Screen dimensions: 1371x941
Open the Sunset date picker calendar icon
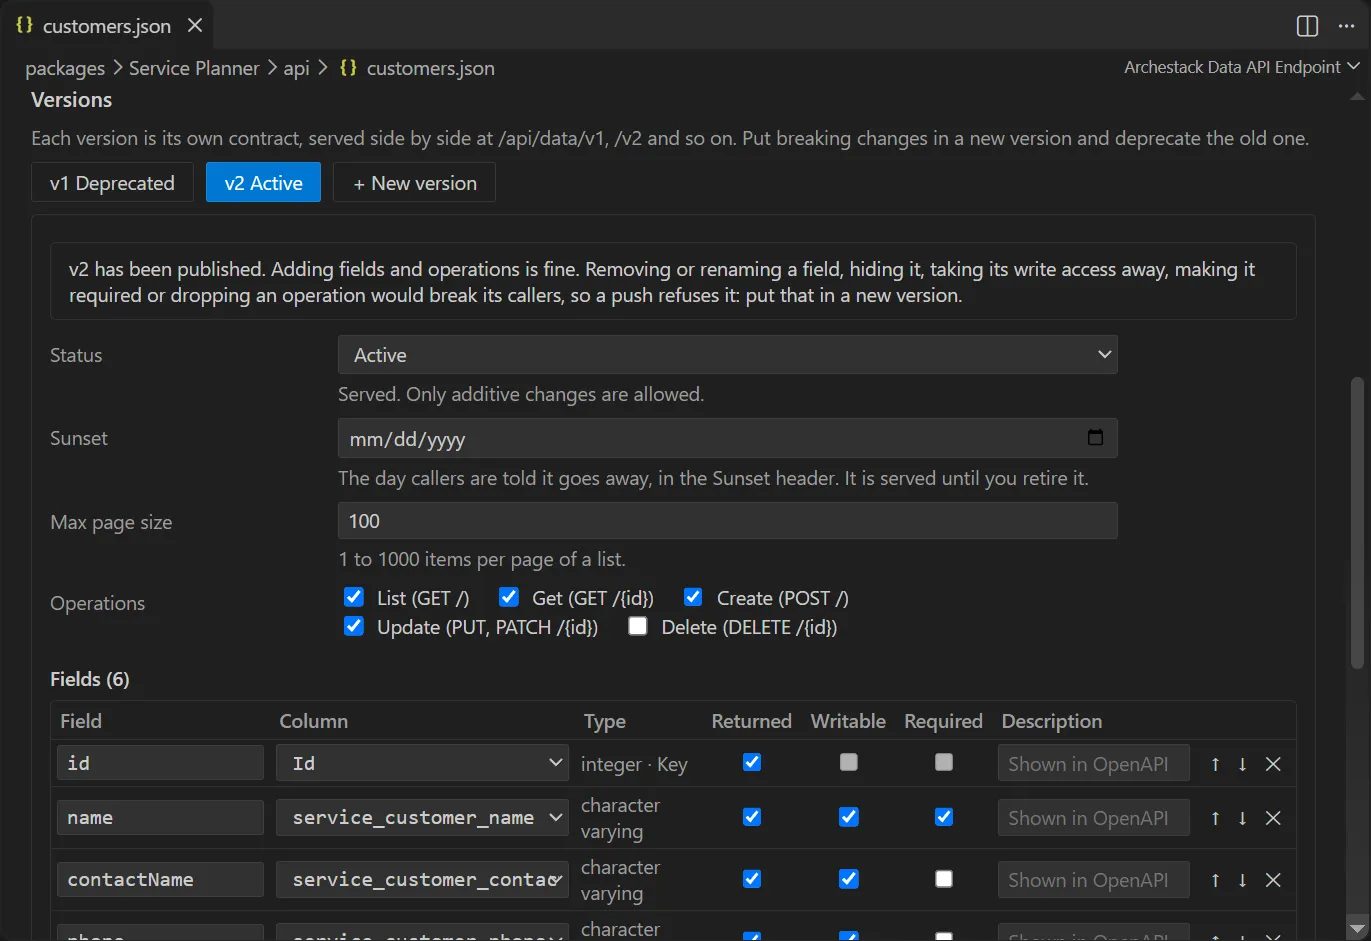pos(1095,438)
